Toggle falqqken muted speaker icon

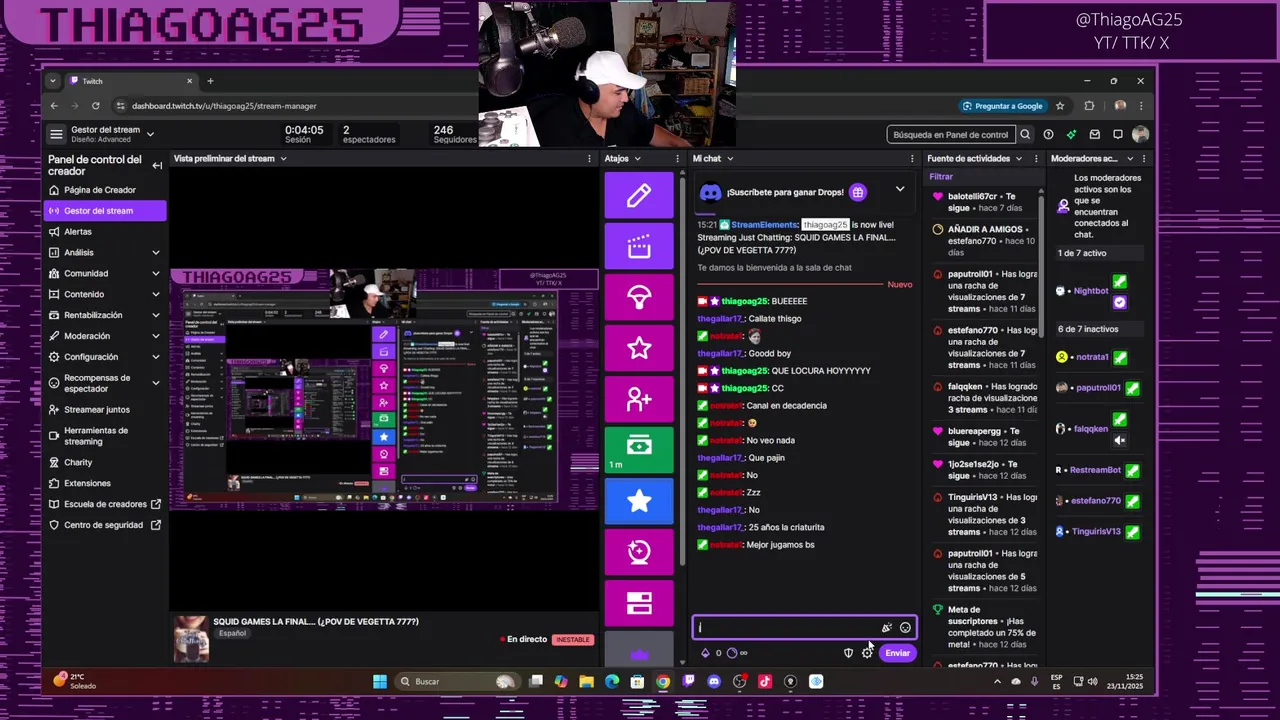click(x=1120, y=440)
